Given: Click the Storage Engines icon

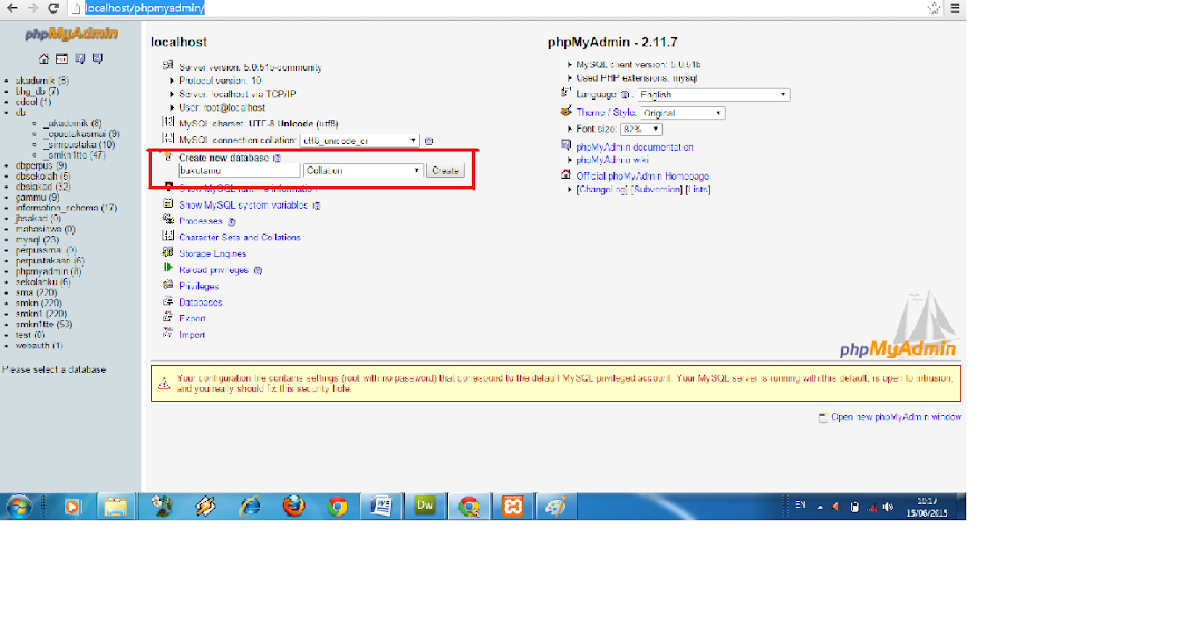Looking at the screenshot, I should coord(168,253).
